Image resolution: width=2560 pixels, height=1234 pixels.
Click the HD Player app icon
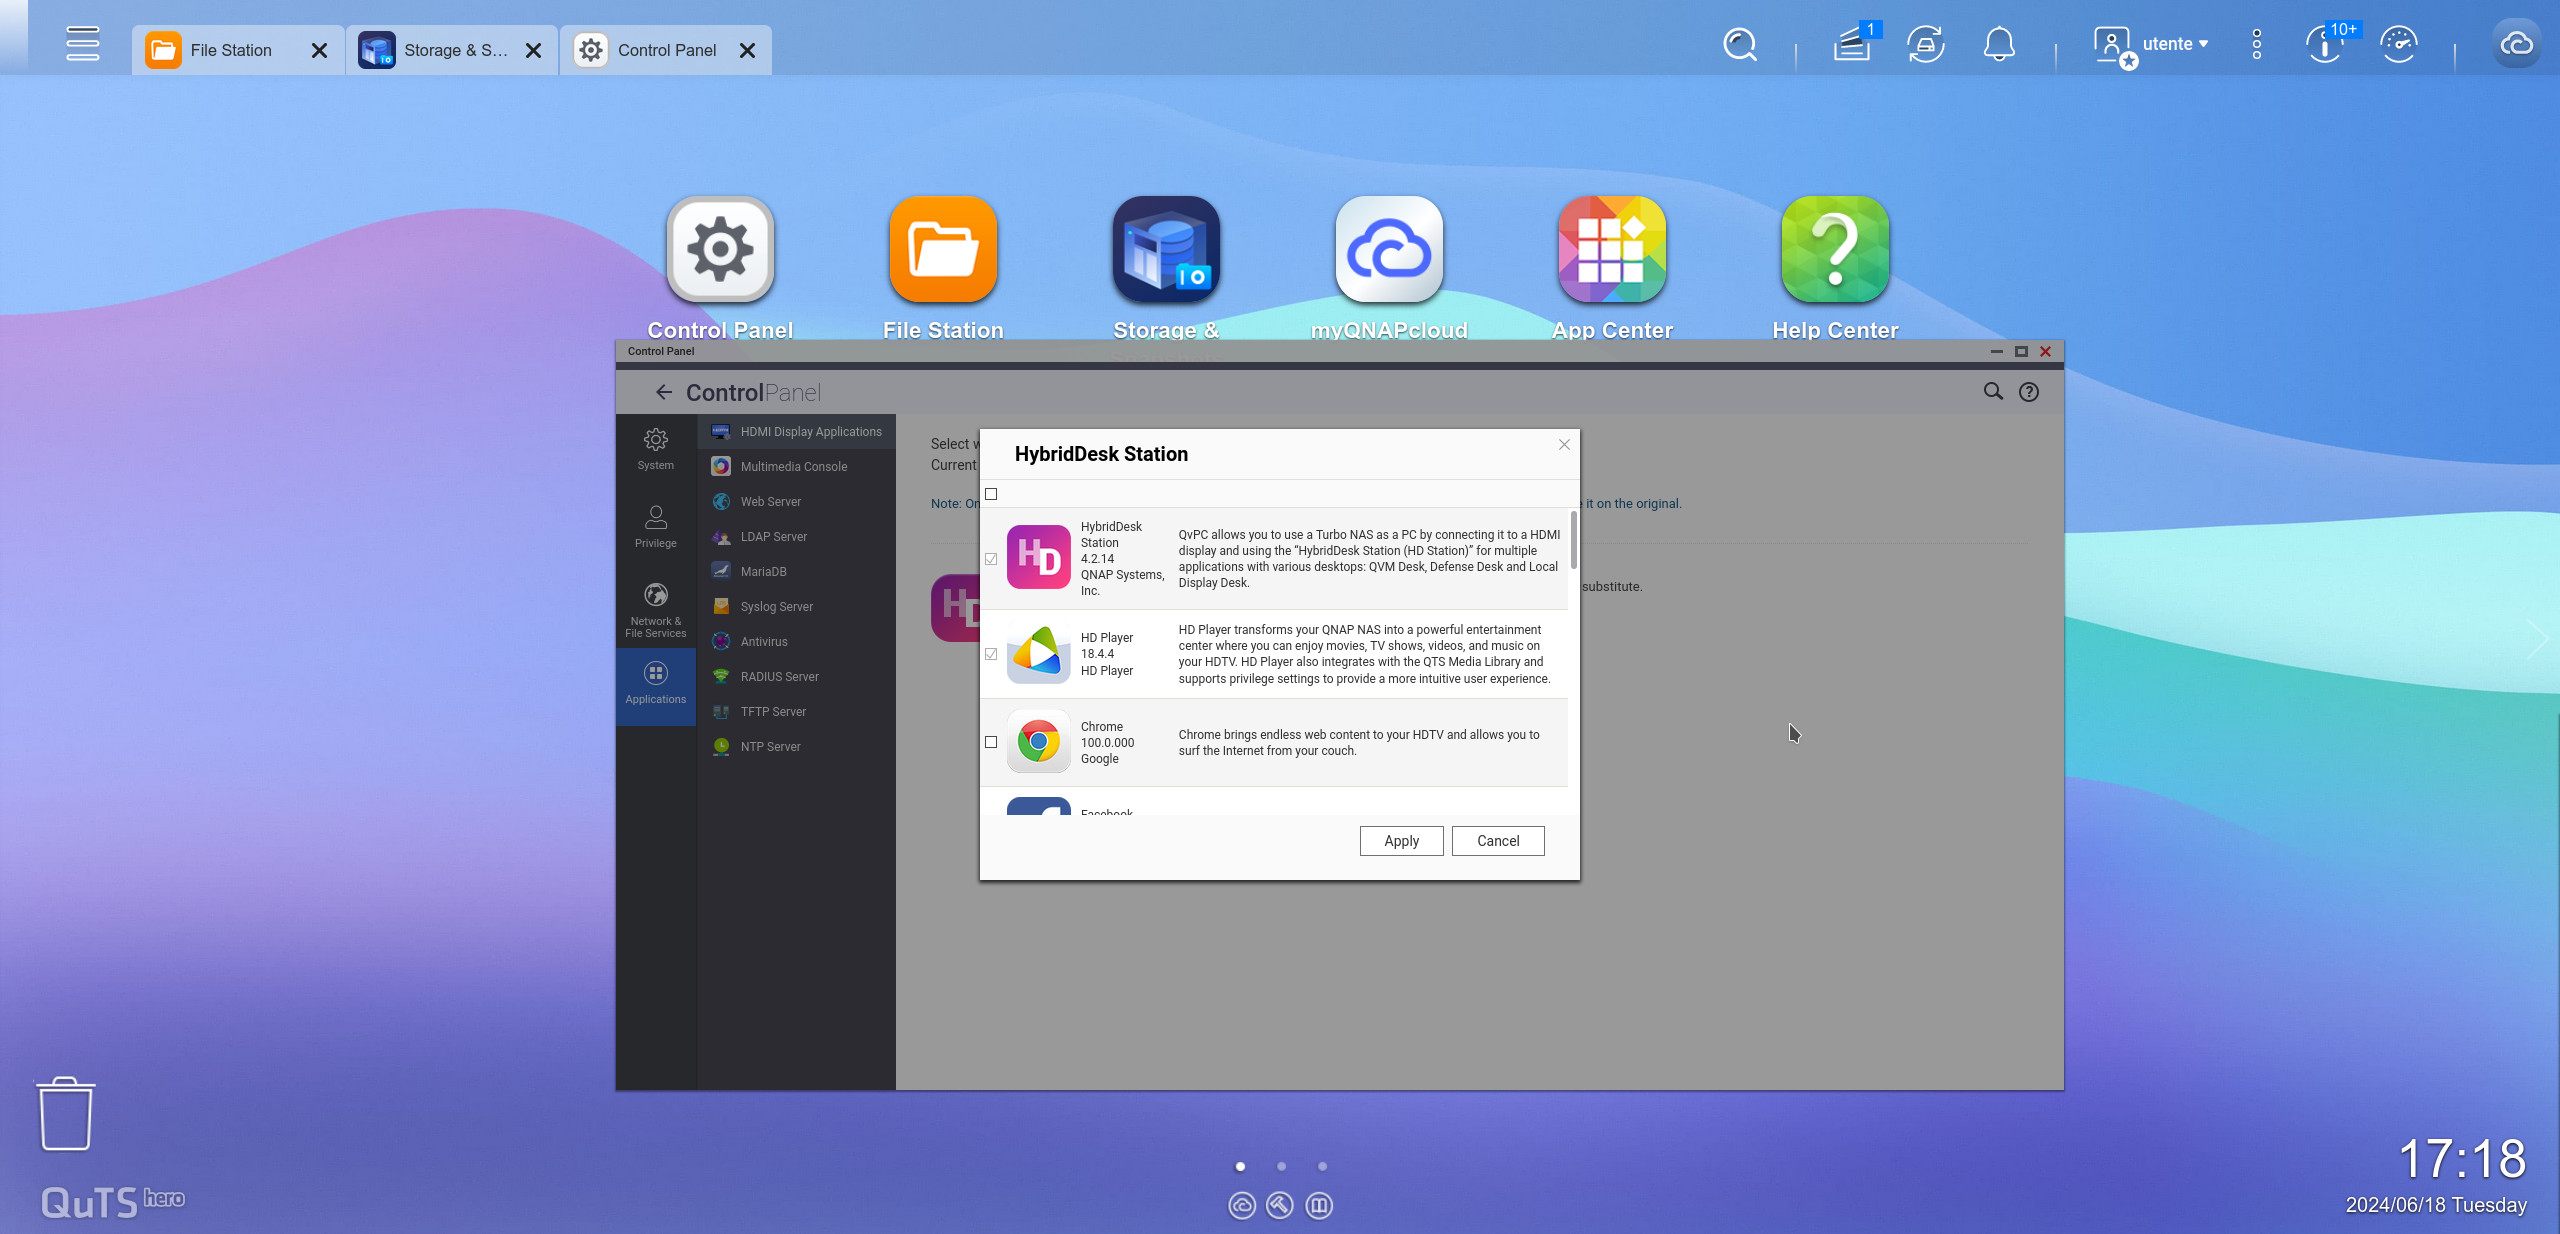click(1039, 654)
